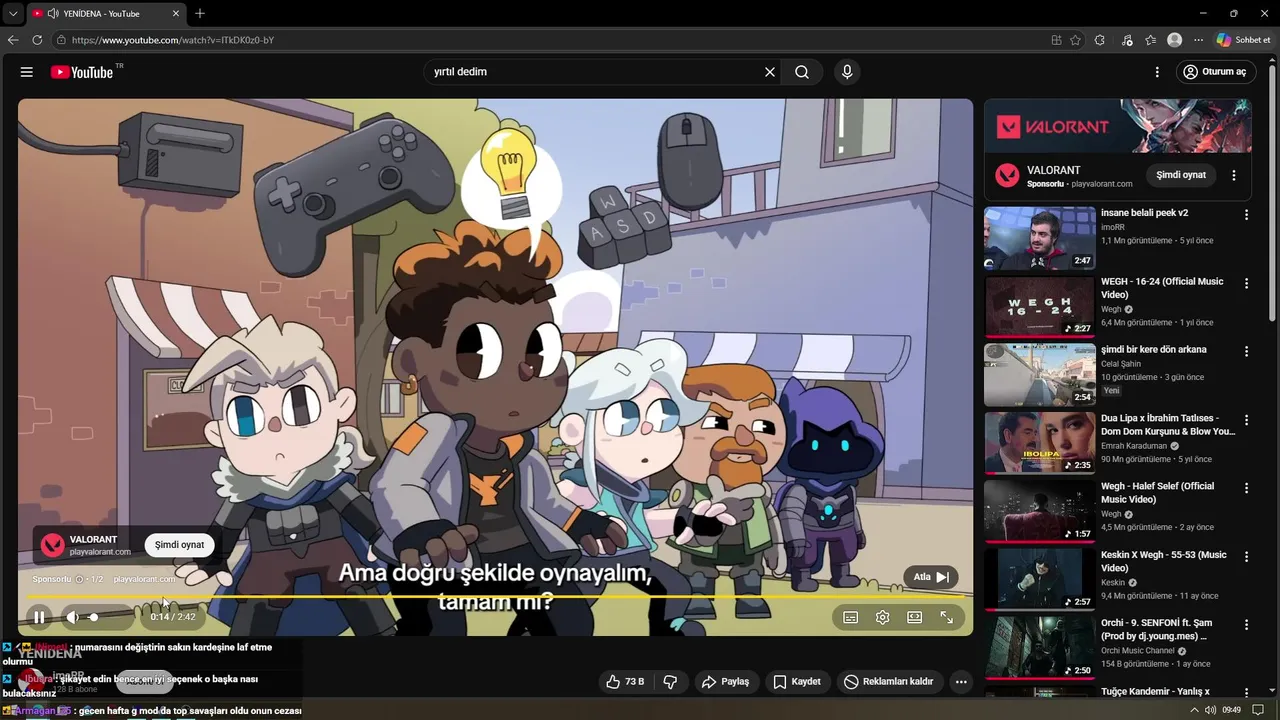Open player settings gear

883,617
